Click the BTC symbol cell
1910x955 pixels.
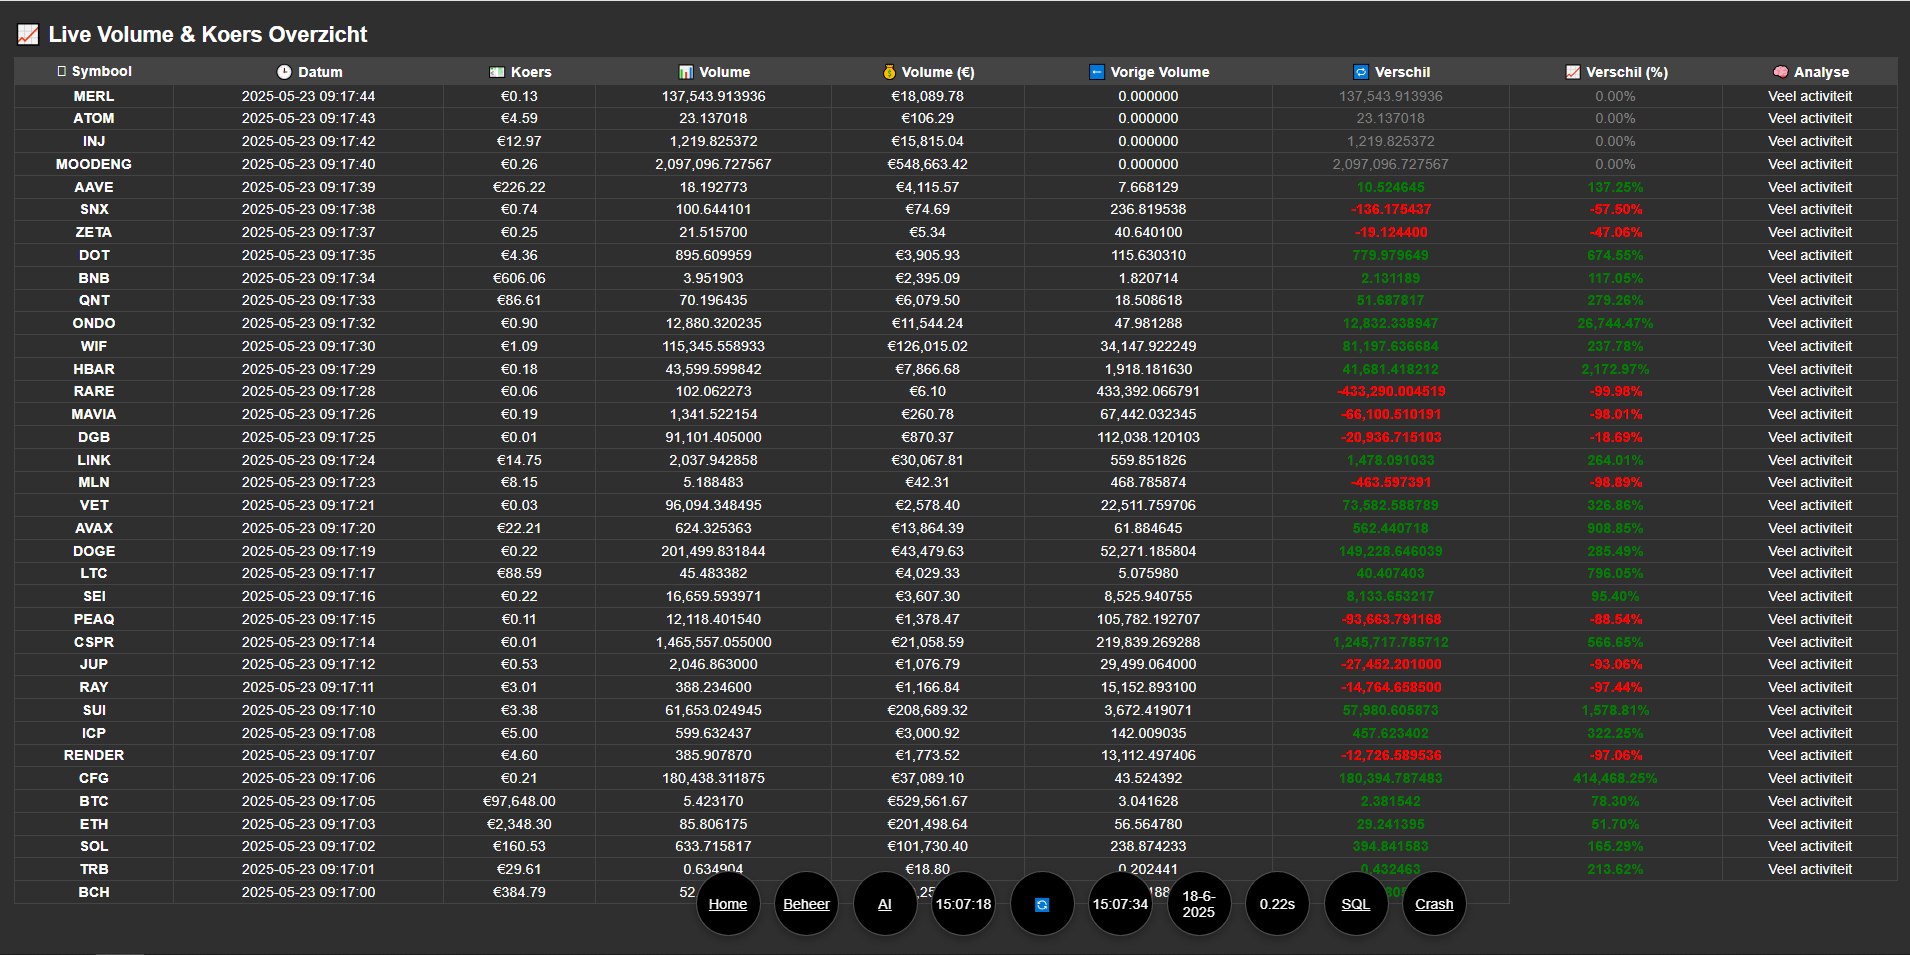pos(94,801)
